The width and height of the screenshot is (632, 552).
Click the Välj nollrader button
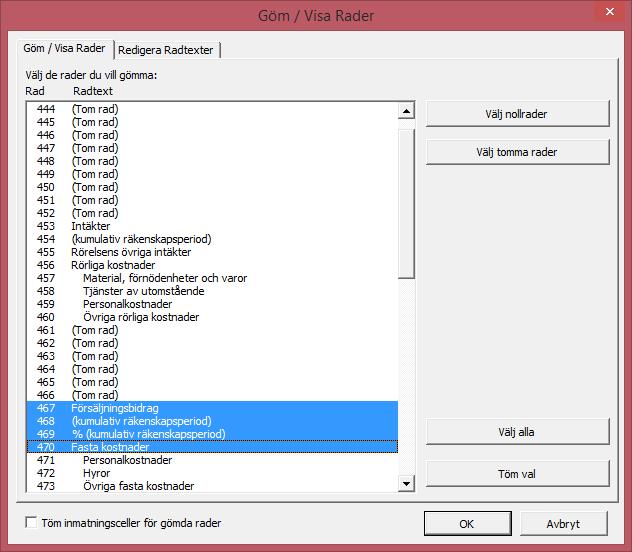pos(517,114)
